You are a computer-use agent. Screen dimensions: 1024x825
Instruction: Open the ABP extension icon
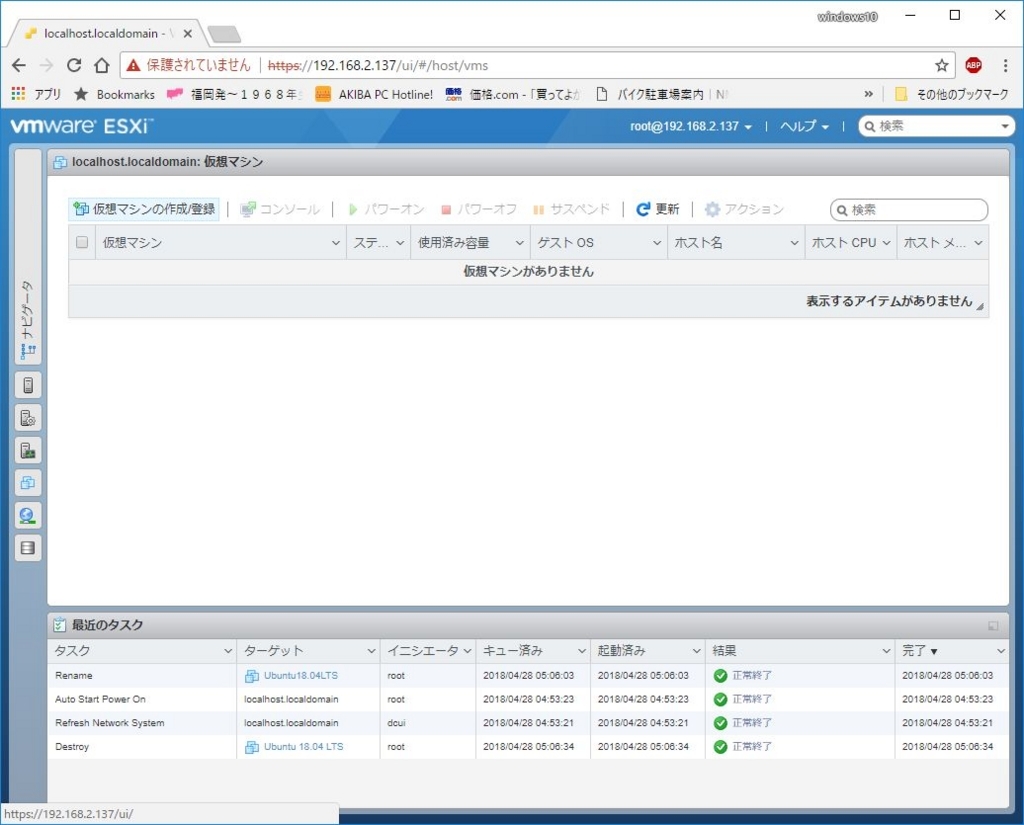[x=974, y=65]
